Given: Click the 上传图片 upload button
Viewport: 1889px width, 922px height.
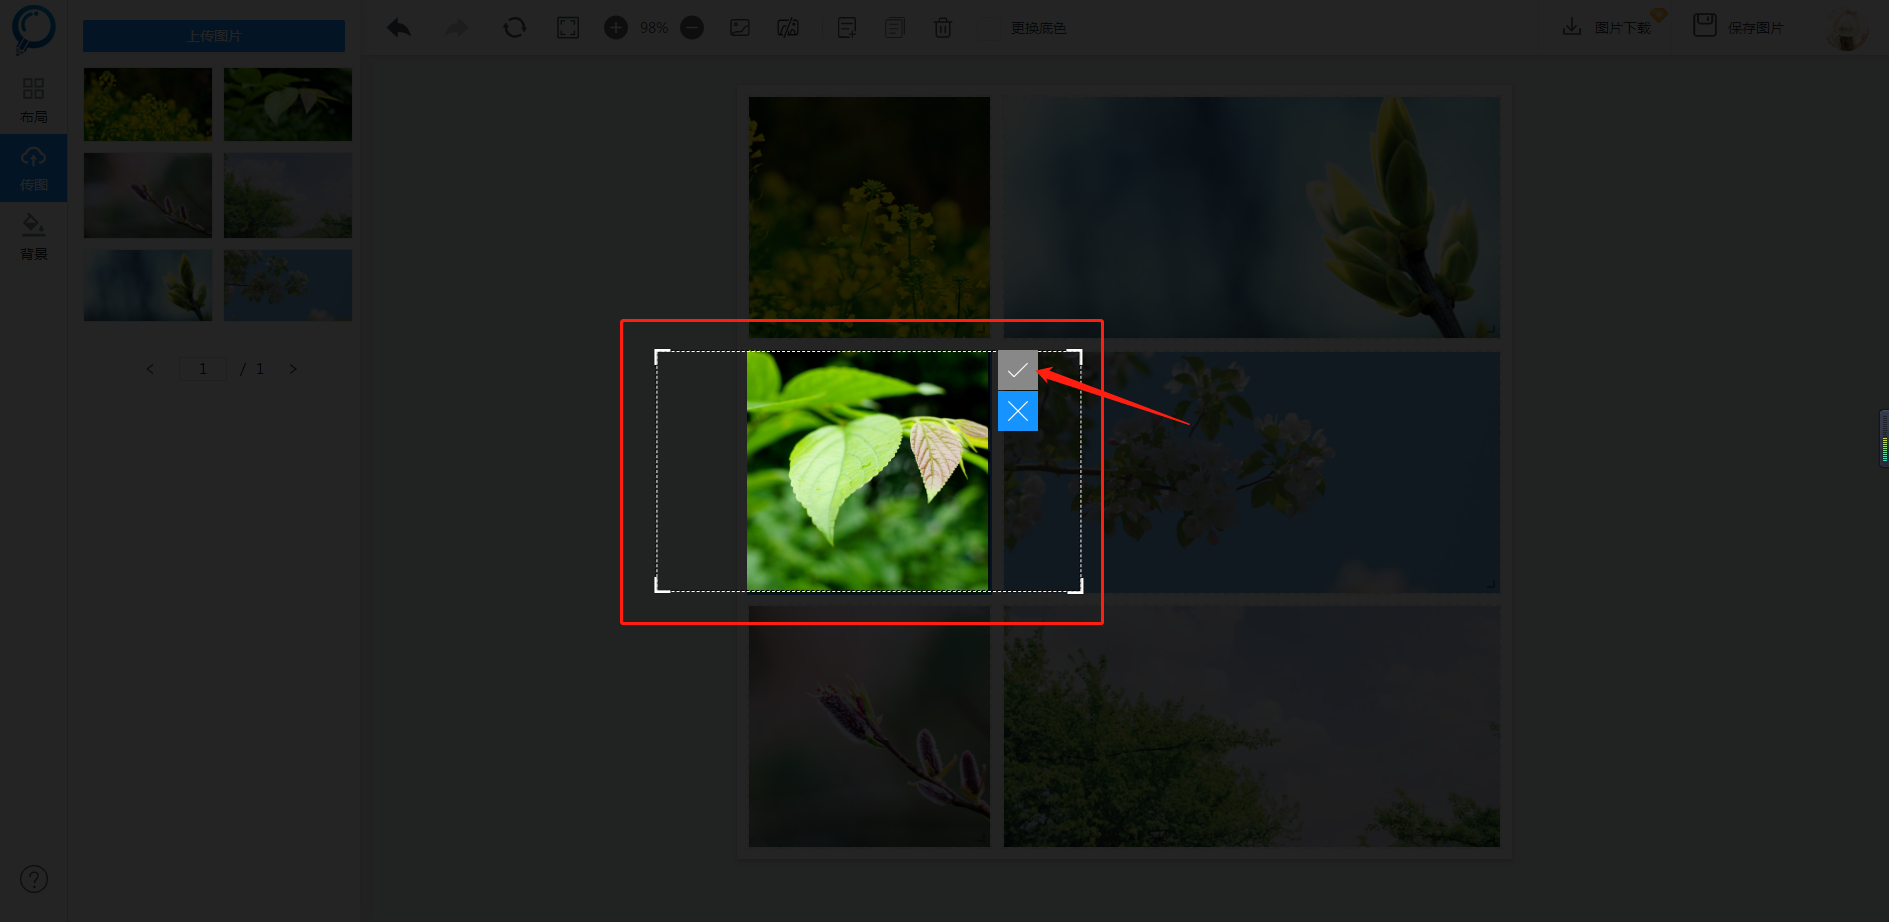Looking at the screenshot, I should click(x=214, y=36).
